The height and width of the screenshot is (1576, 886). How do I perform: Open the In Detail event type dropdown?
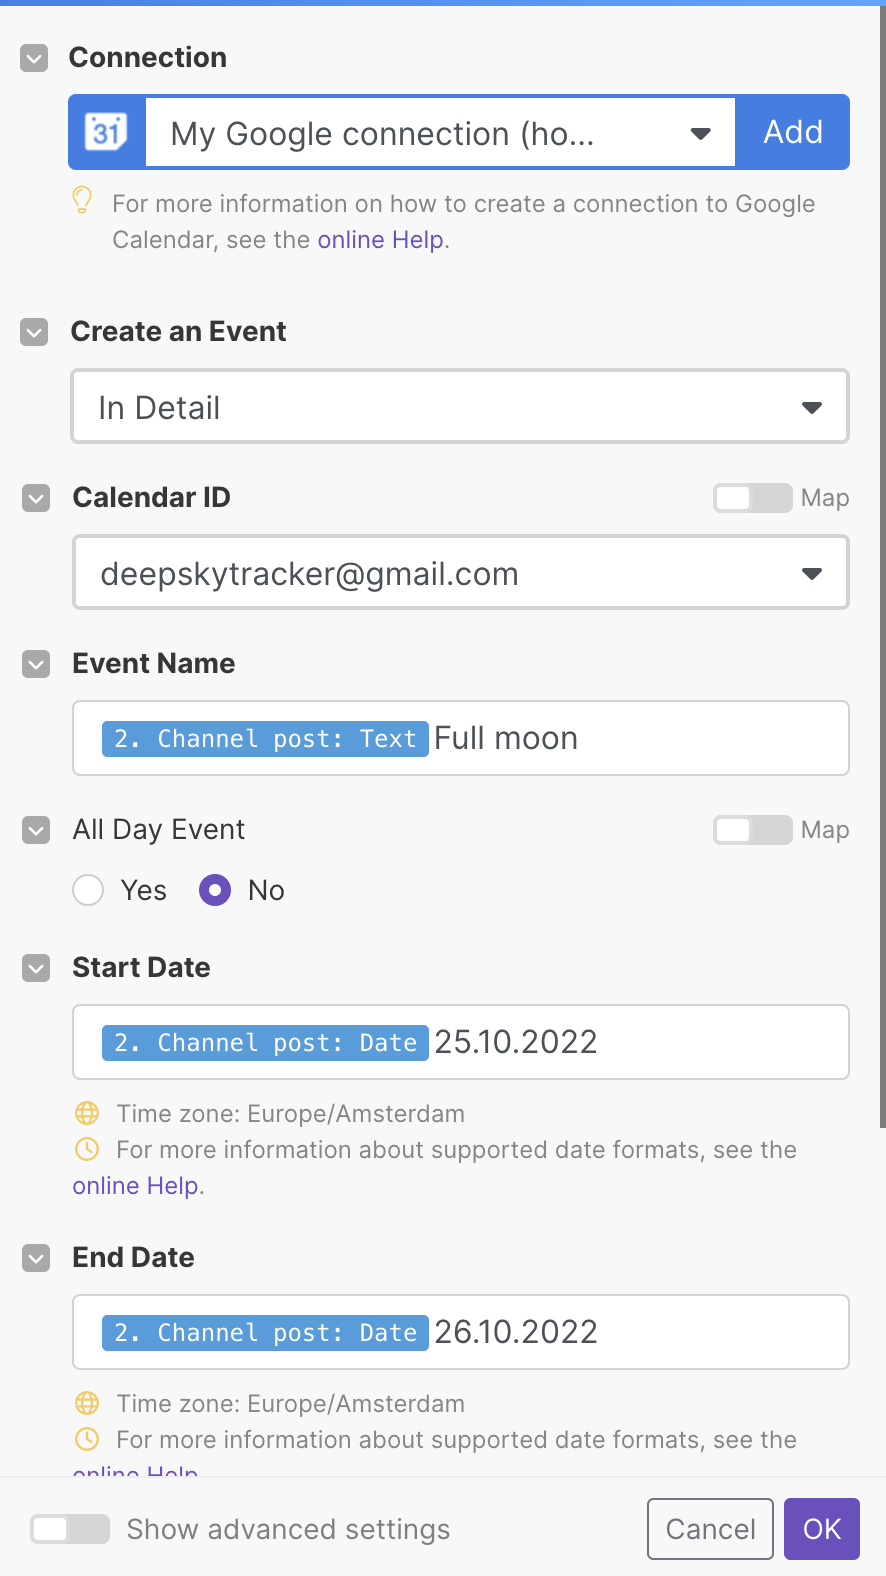812,406
